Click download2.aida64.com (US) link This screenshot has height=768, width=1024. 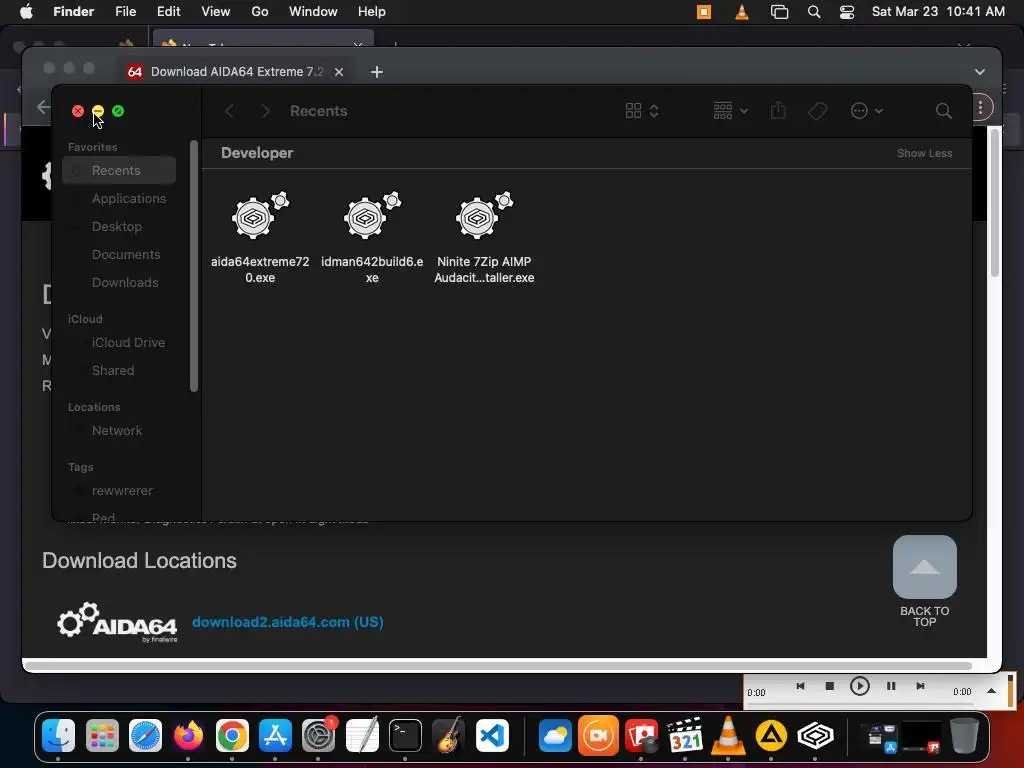pos(287,622)
